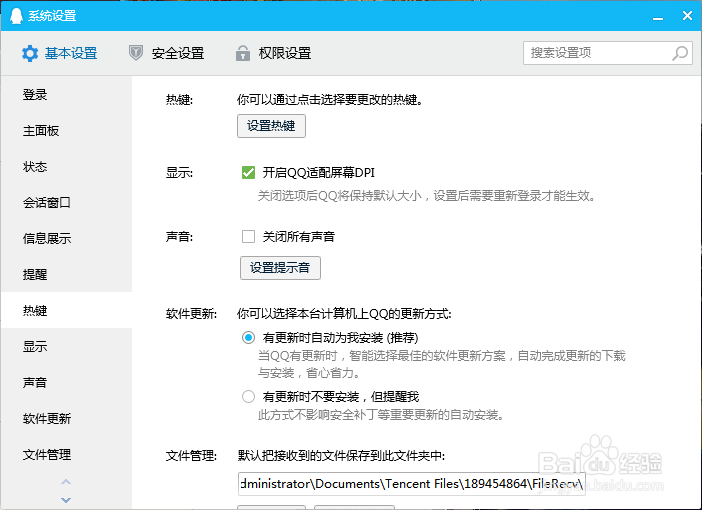
Task: Open 软件更新 sidebar item
Action: point(66,419)
